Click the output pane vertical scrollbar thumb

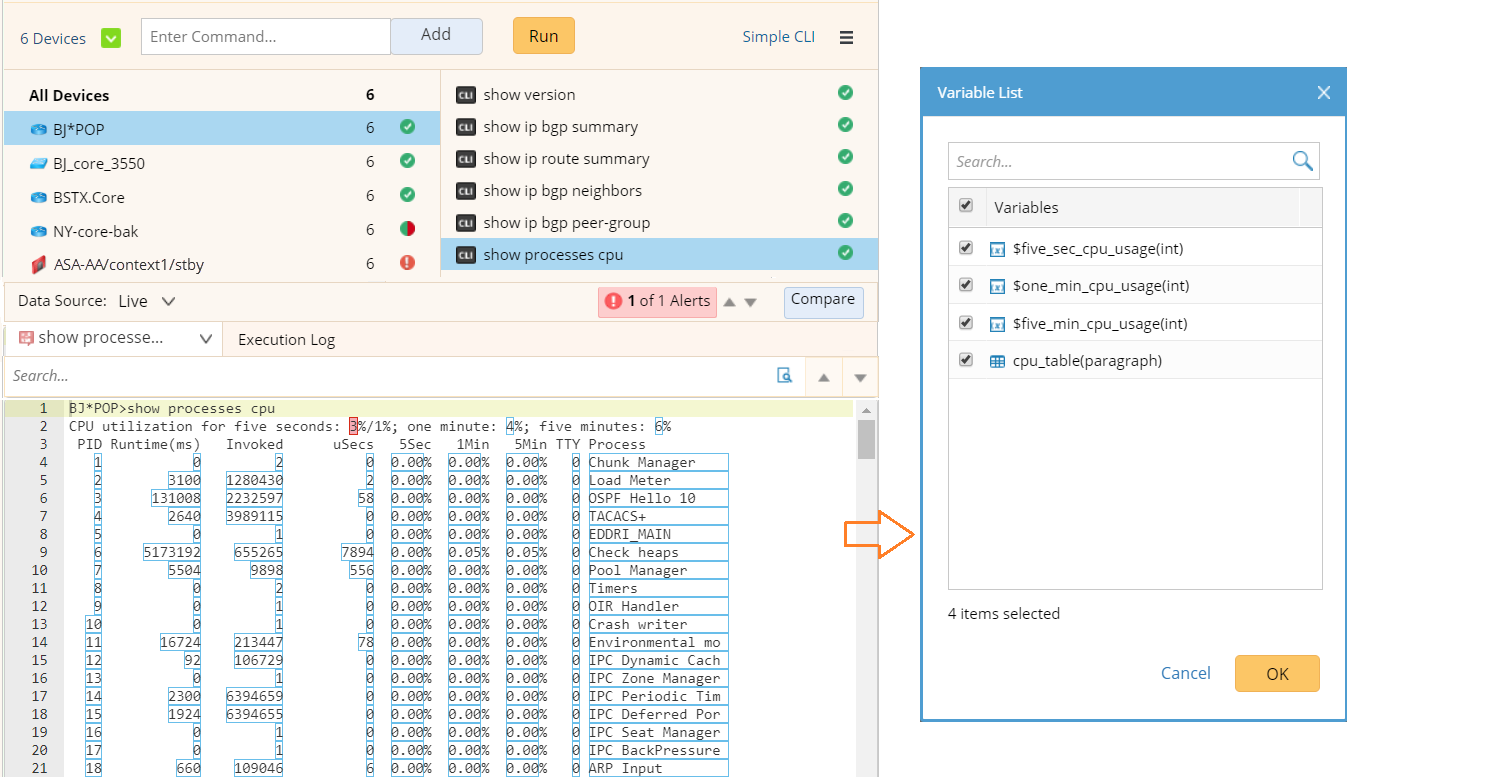pos(866,438)
